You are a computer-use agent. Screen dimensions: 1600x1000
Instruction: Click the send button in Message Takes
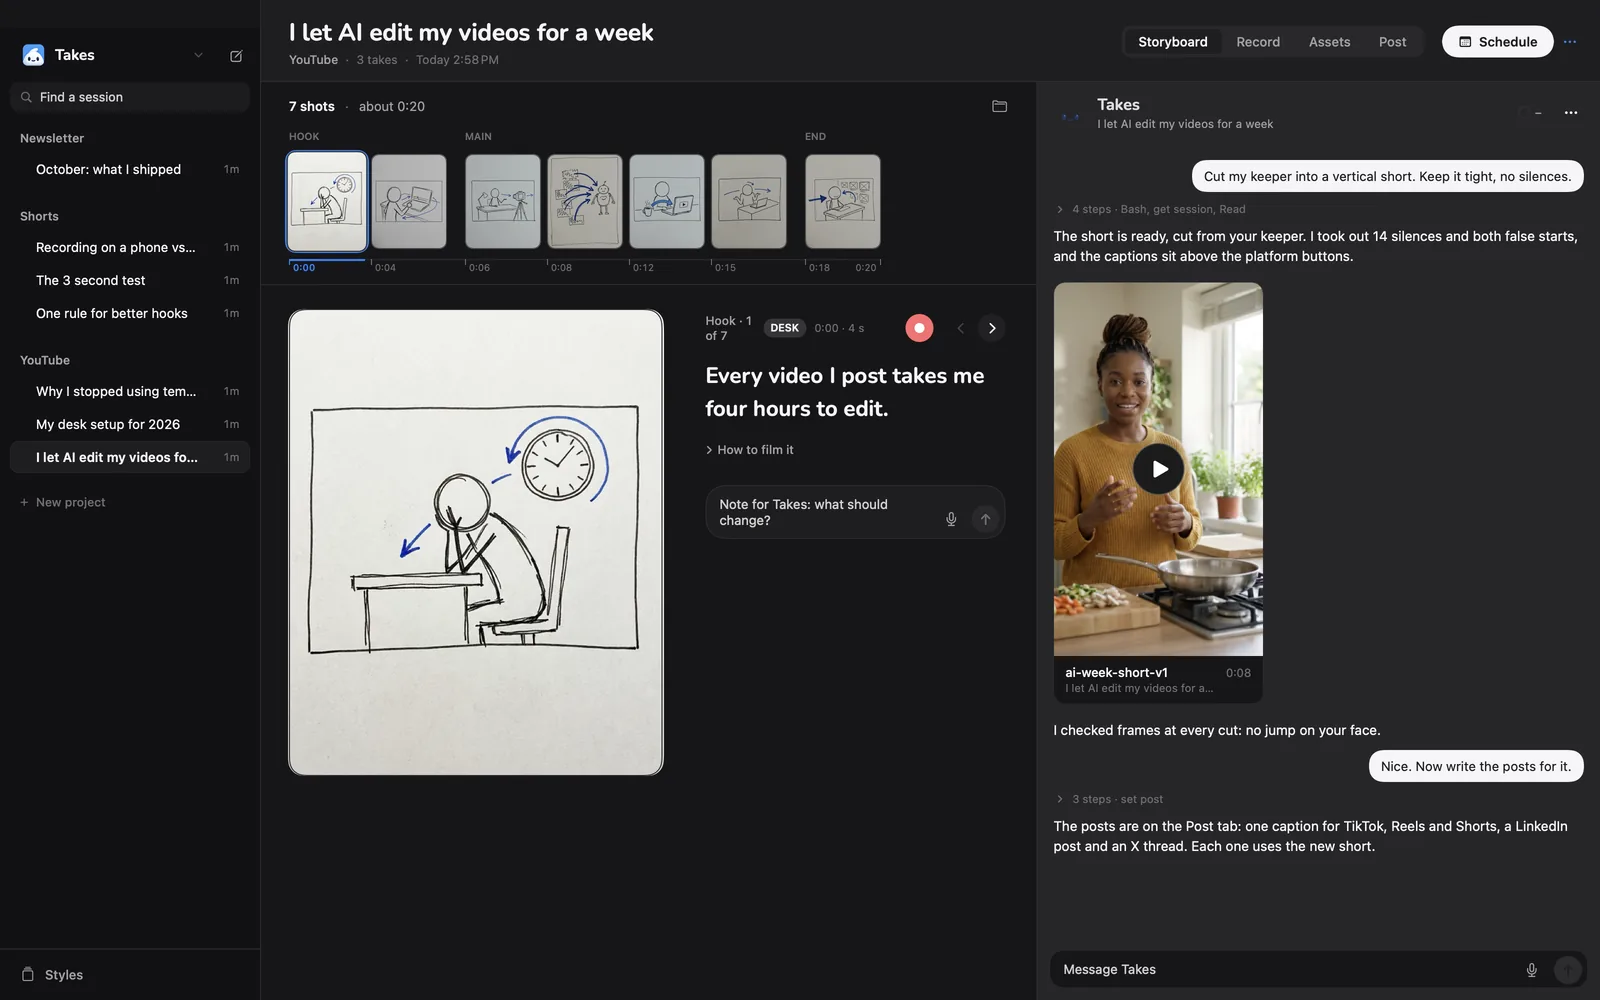coord(1567,970)
